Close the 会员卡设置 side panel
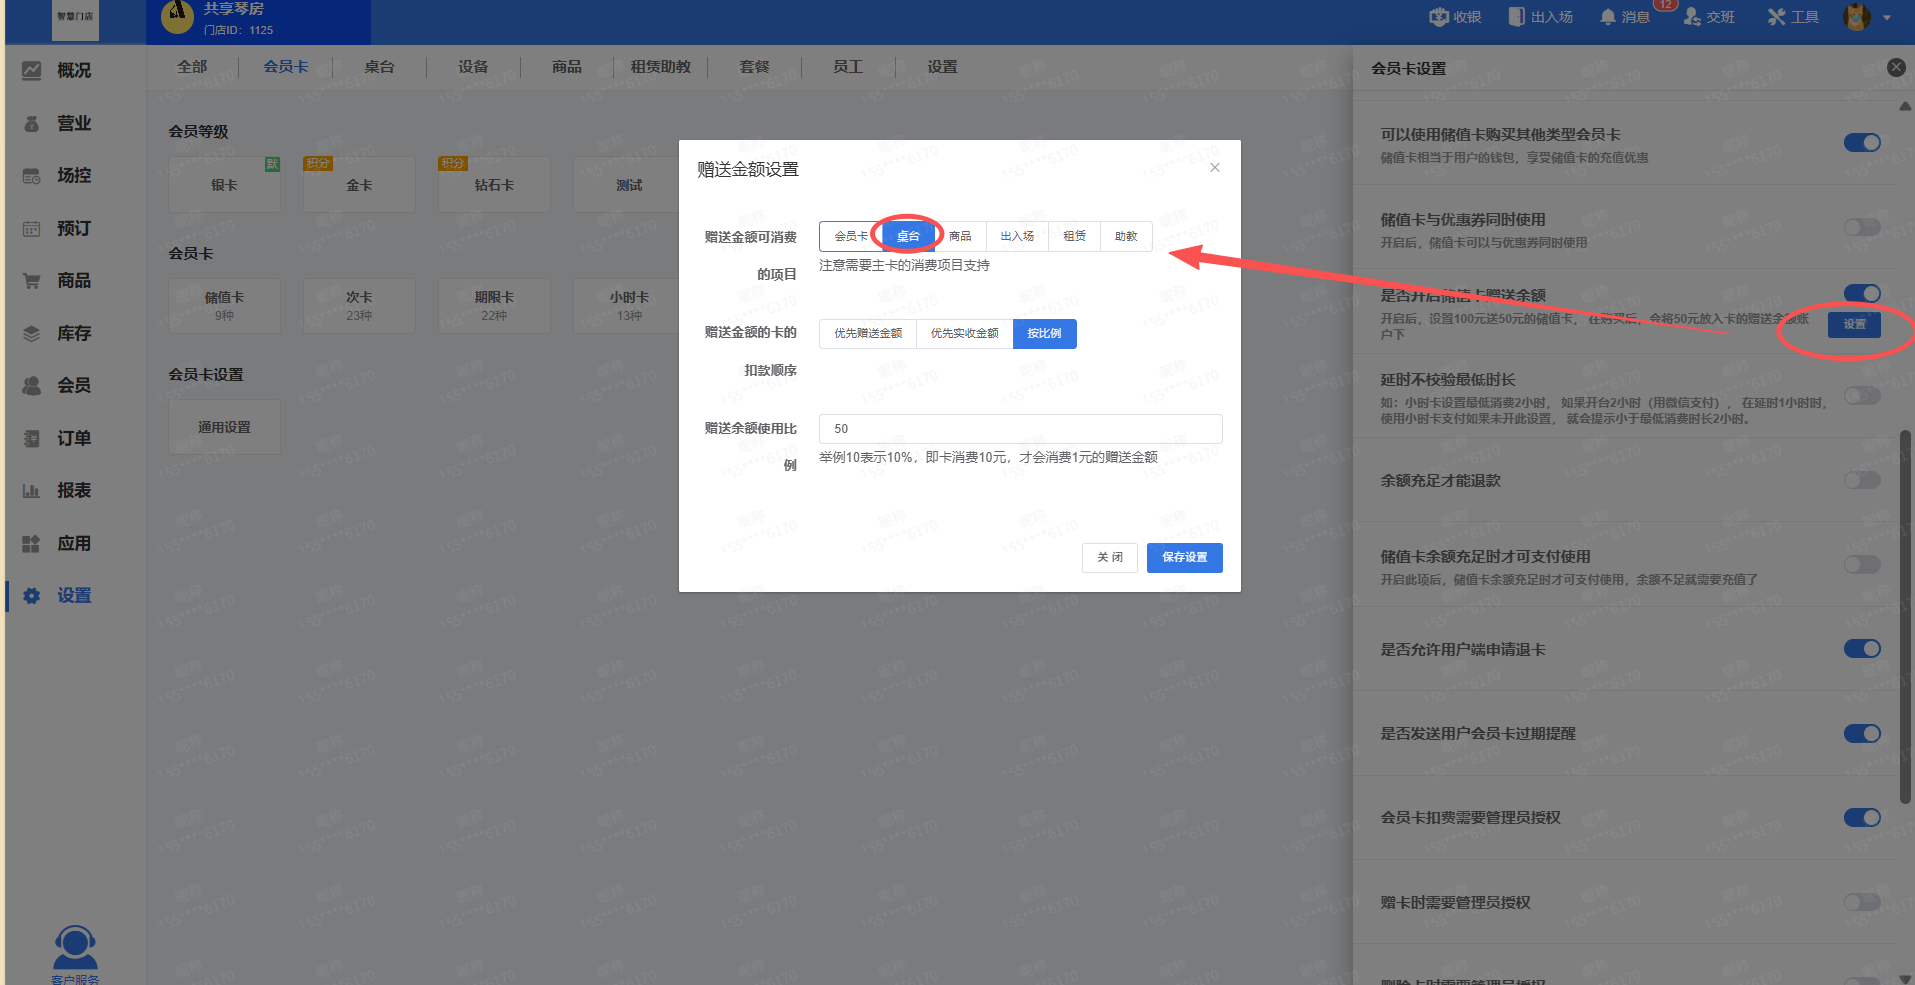 coord(1895,68)
